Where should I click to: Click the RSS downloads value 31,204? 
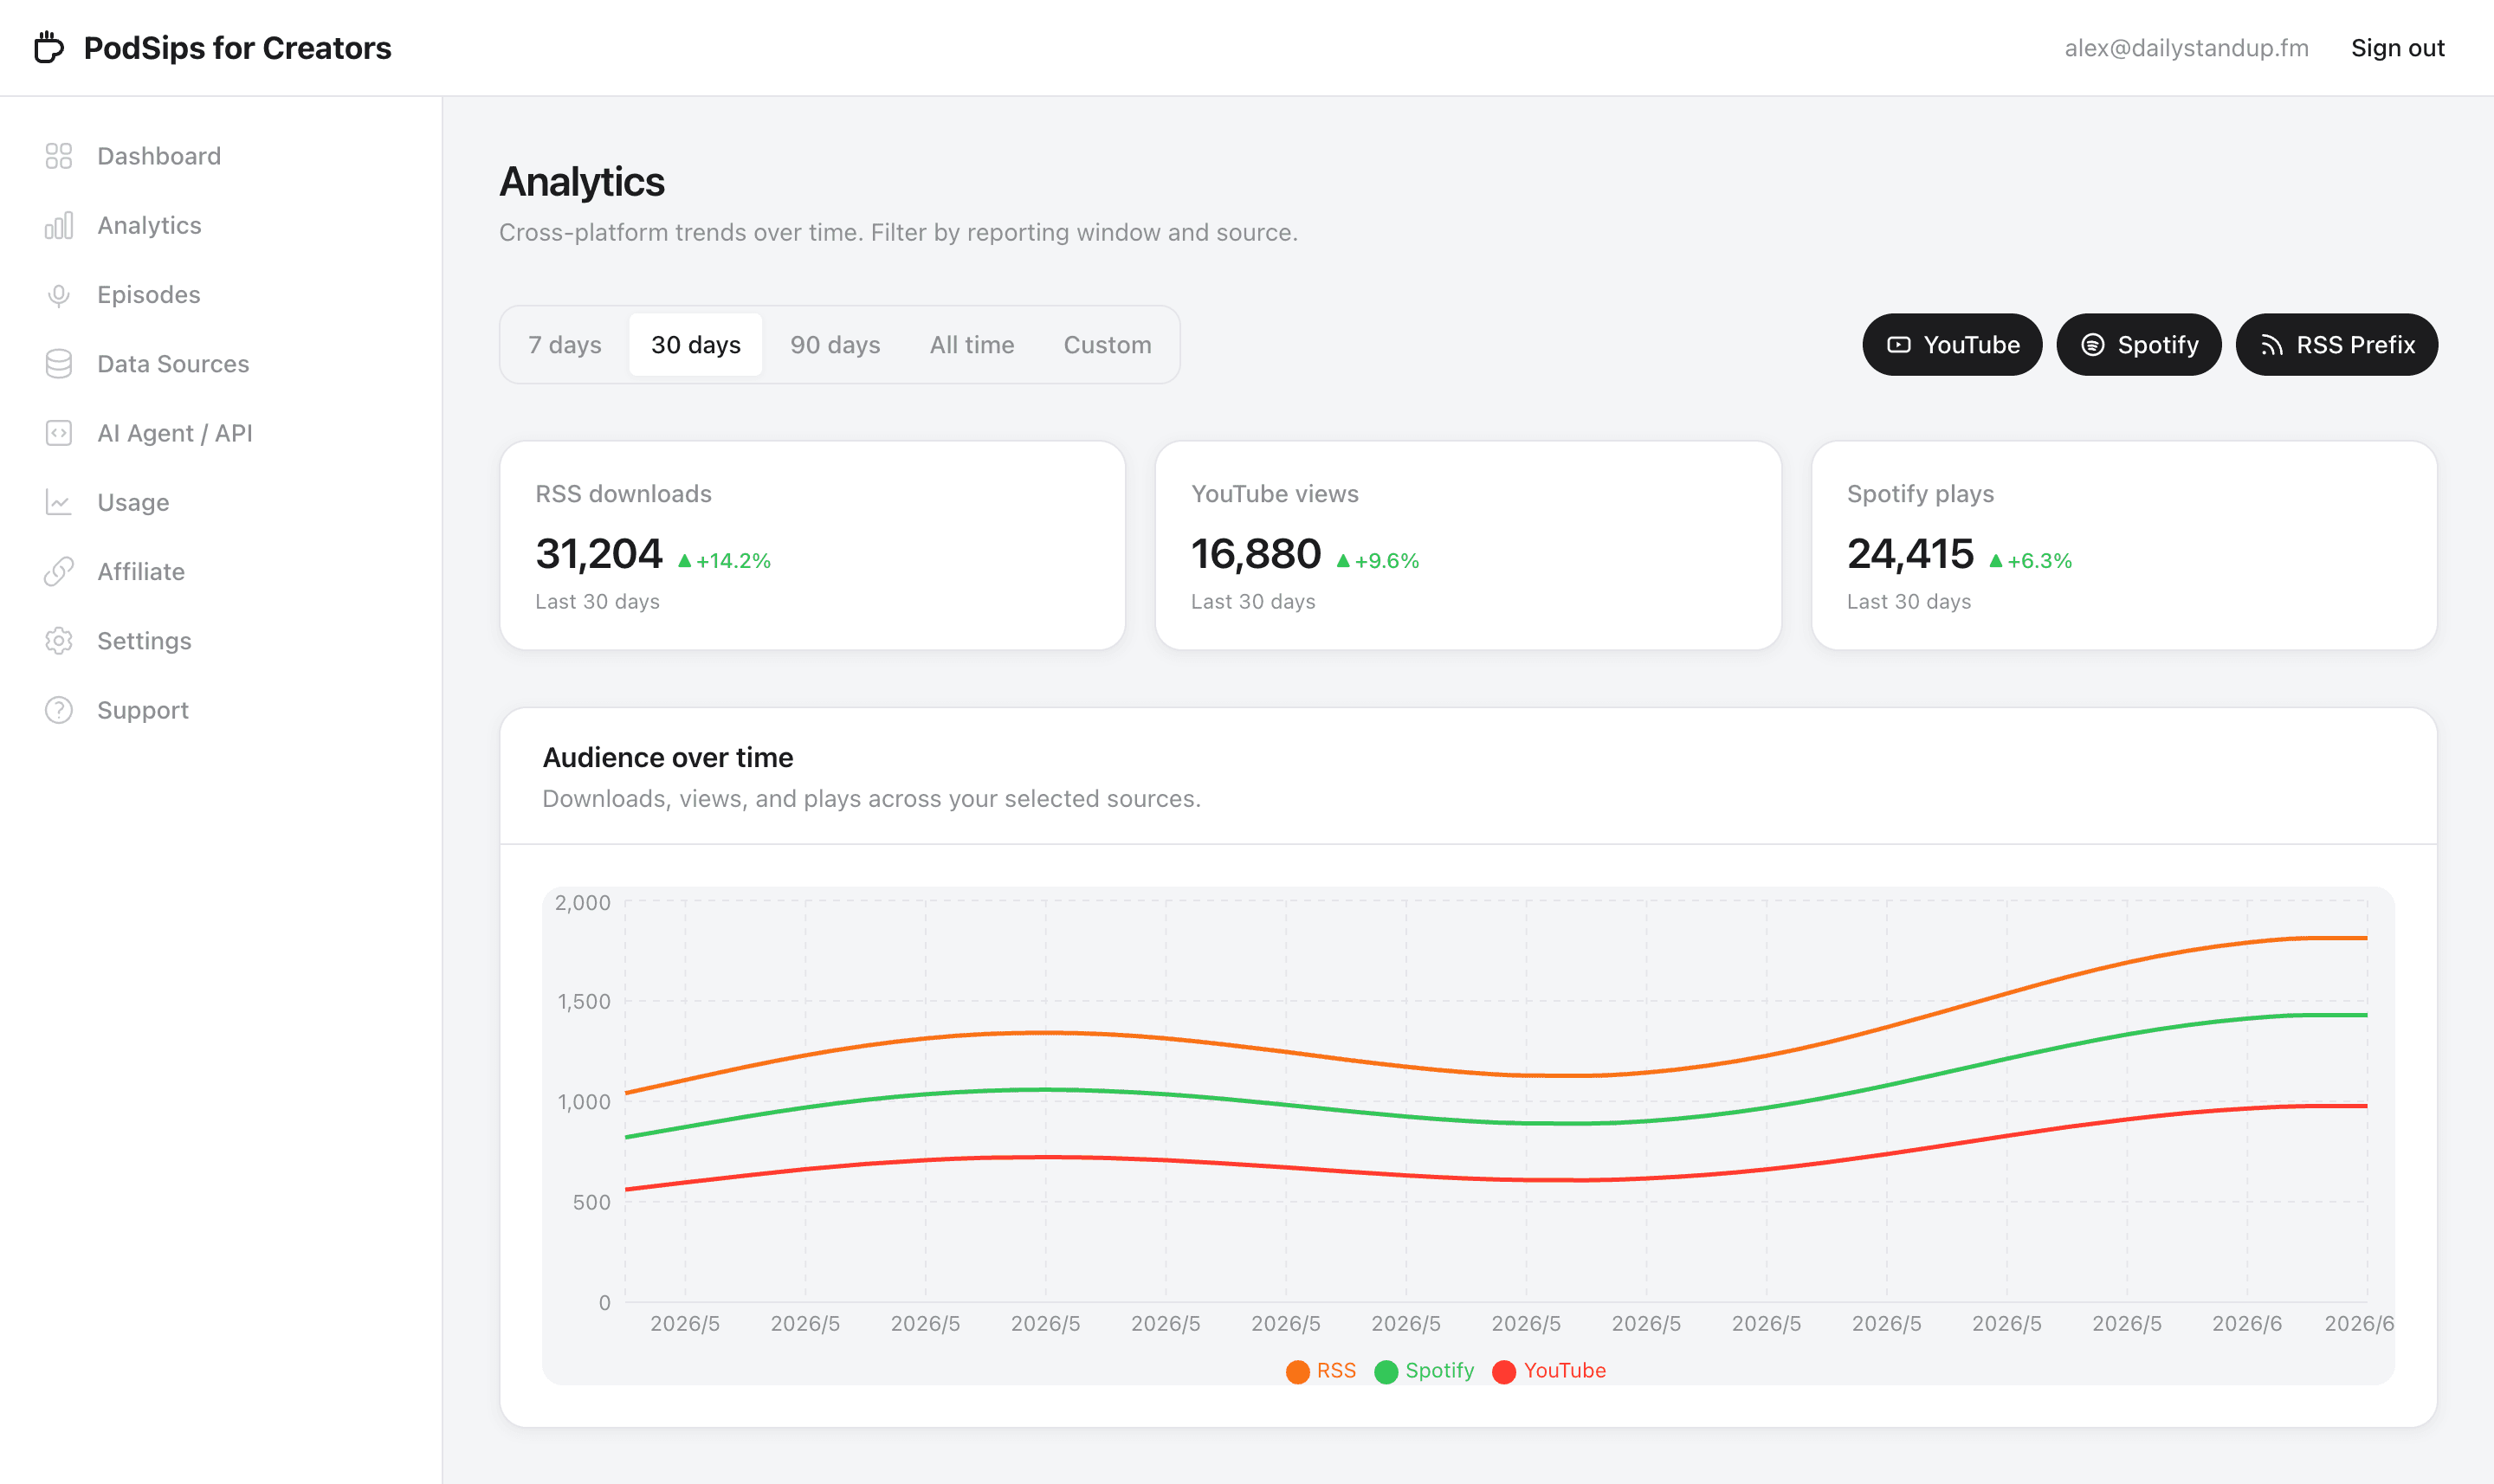coord(599,554)
